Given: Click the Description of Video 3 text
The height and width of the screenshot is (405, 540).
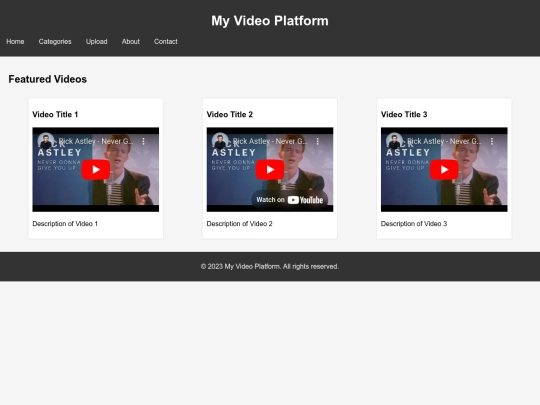Looking at the screenshot, I should click(x=414, y=224).
